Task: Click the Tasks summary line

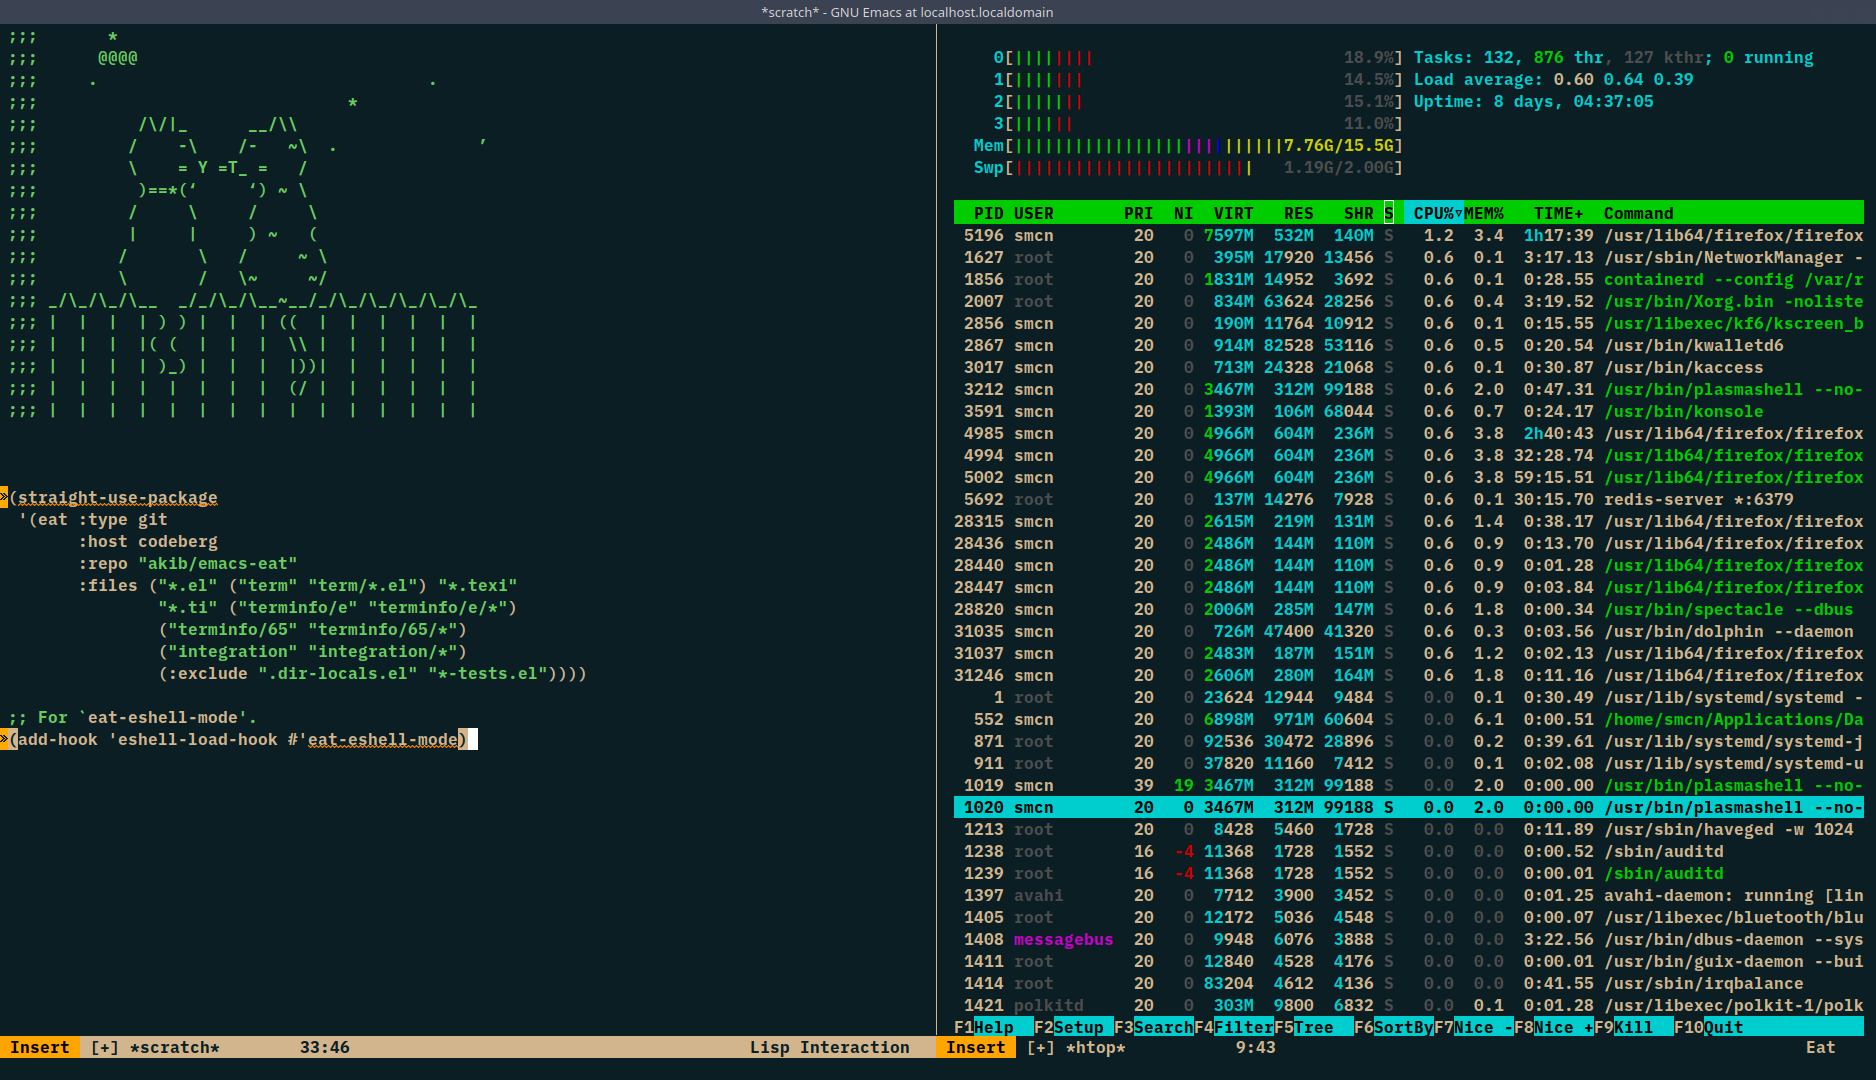Action: (1613, 57)
